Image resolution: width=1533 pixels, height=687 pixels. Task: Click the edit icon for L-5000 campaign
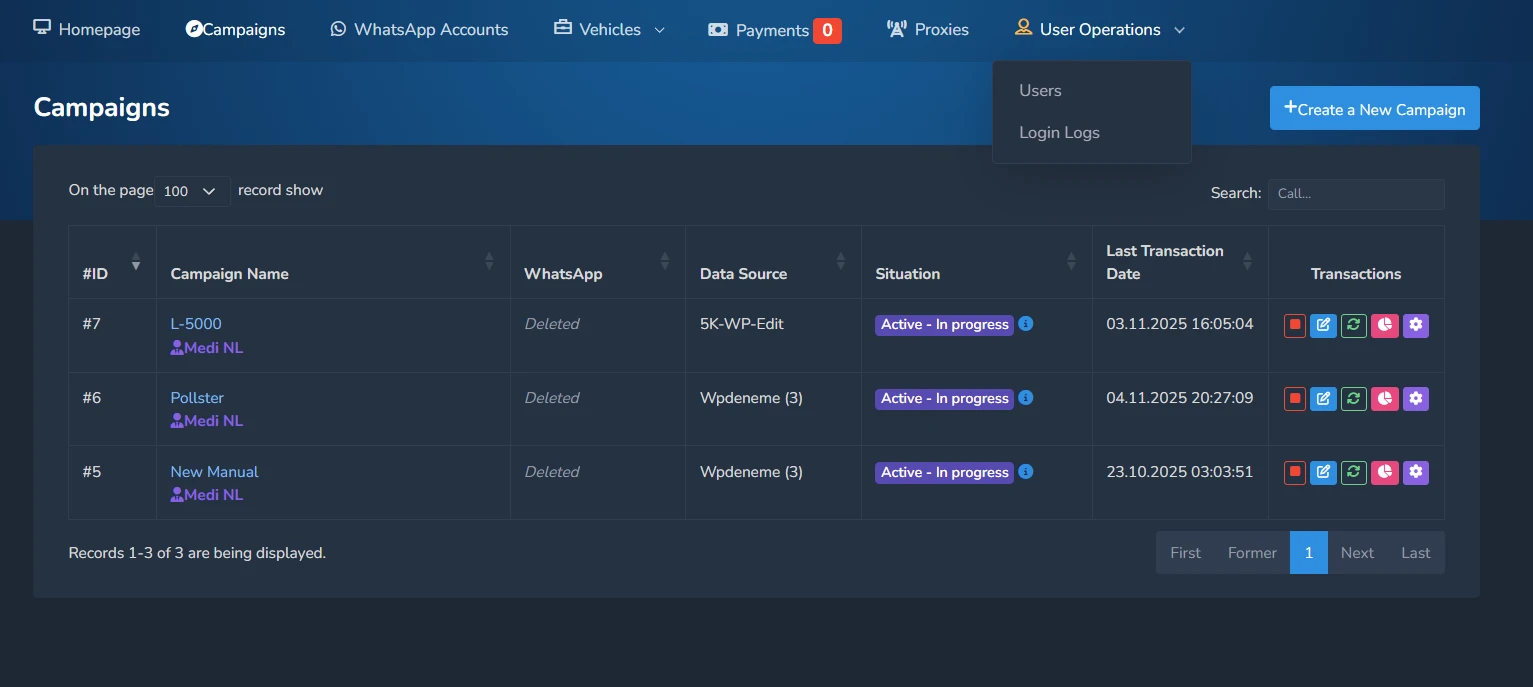coord(1323,325)
